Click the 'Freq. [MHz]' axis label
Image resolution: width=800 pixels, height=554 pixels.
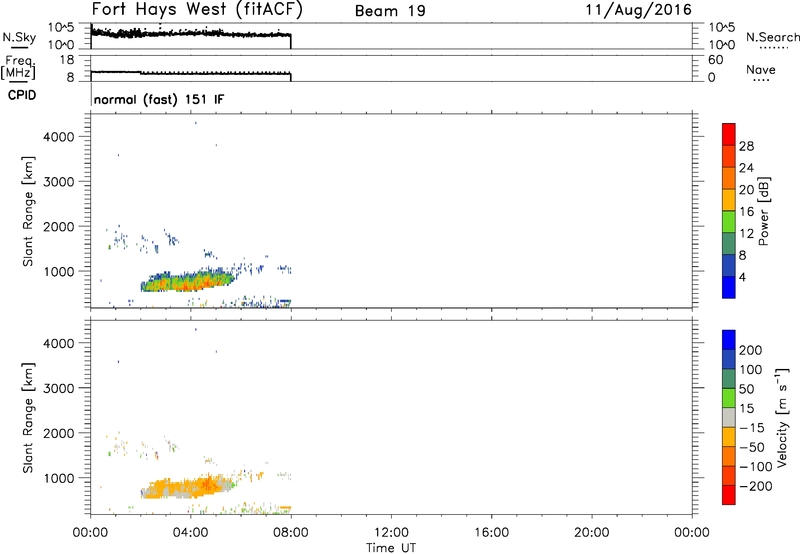pyautogui.click(x=19, y=68)
